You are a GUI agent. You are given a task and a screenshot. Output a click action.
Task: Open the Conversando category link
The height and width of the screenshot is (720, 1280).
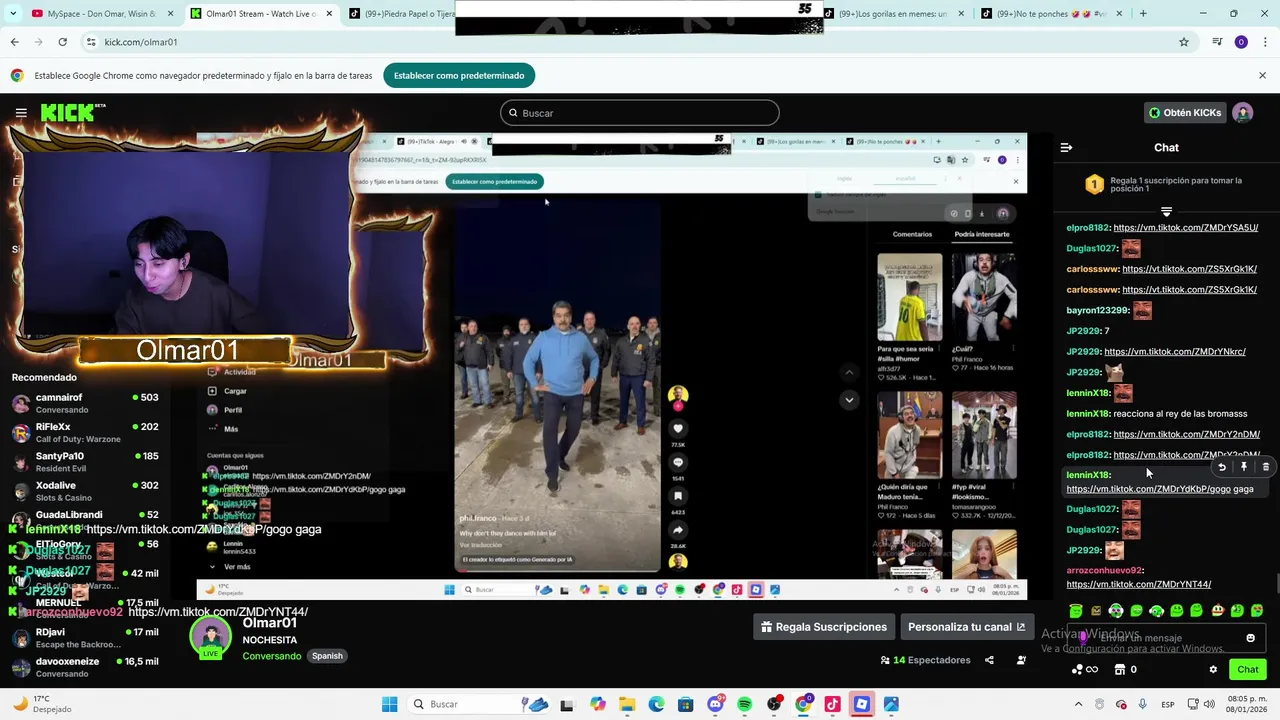pyautogui.click(x=271, y=656)
